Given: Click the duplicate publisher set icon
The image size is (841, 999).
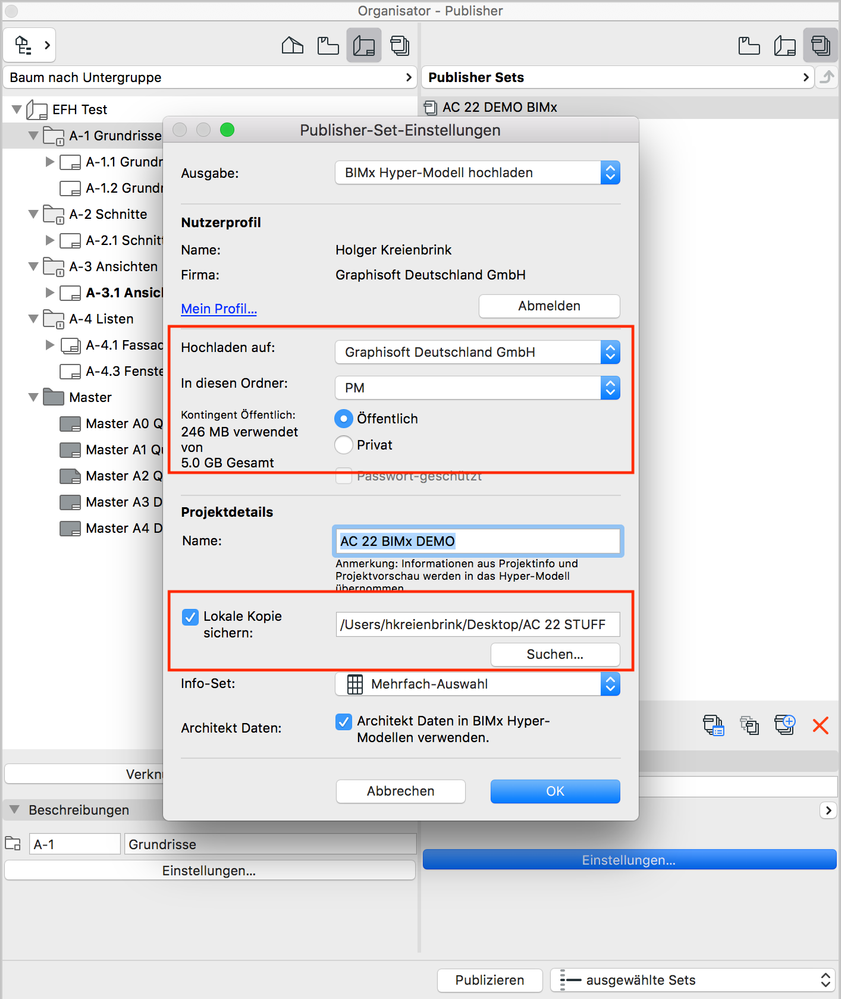Looking at the screenshot, I should (750, 725).
